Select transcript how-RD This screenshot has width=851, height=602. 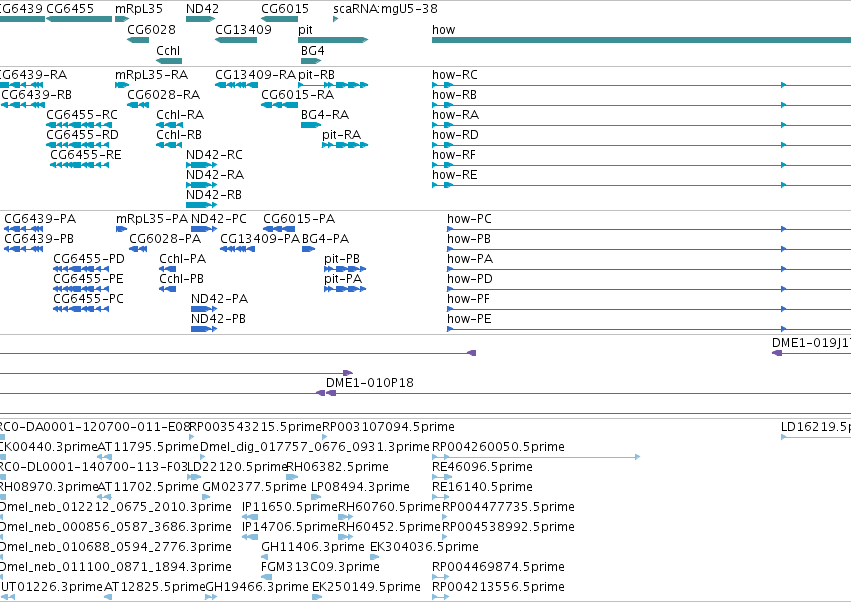(x=455, y=135)
